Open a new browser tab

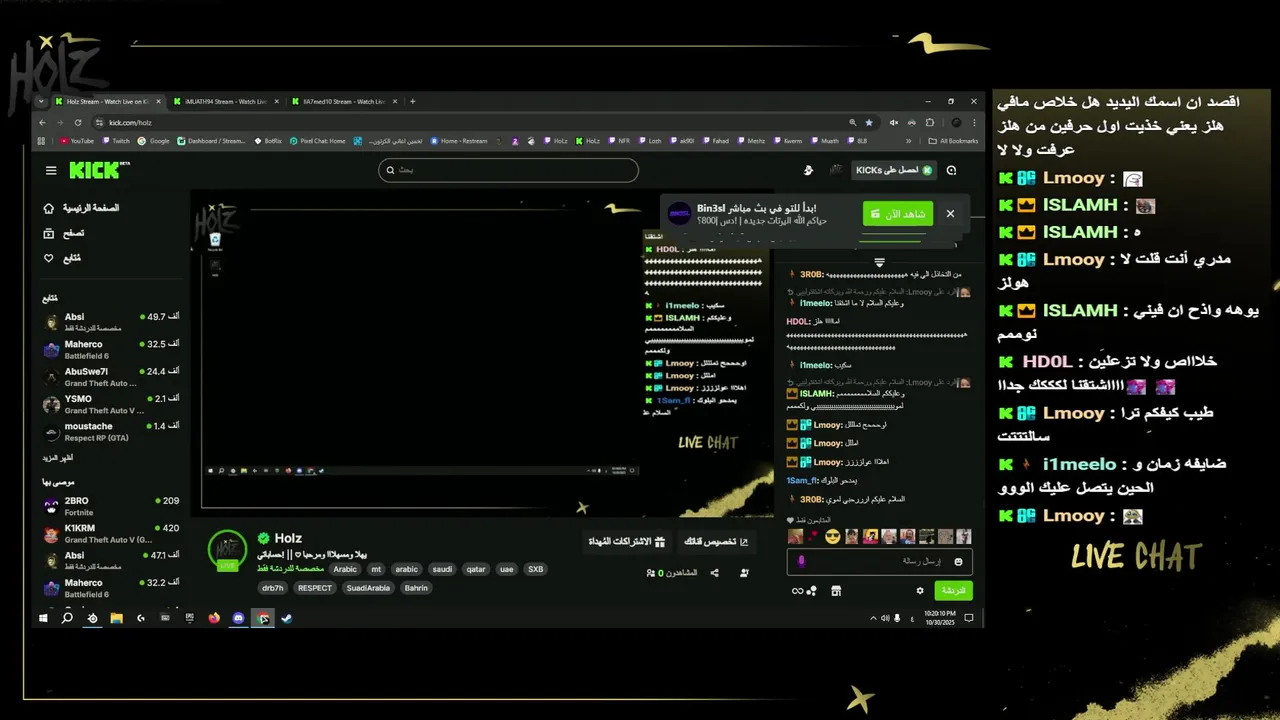click(412, 101)
